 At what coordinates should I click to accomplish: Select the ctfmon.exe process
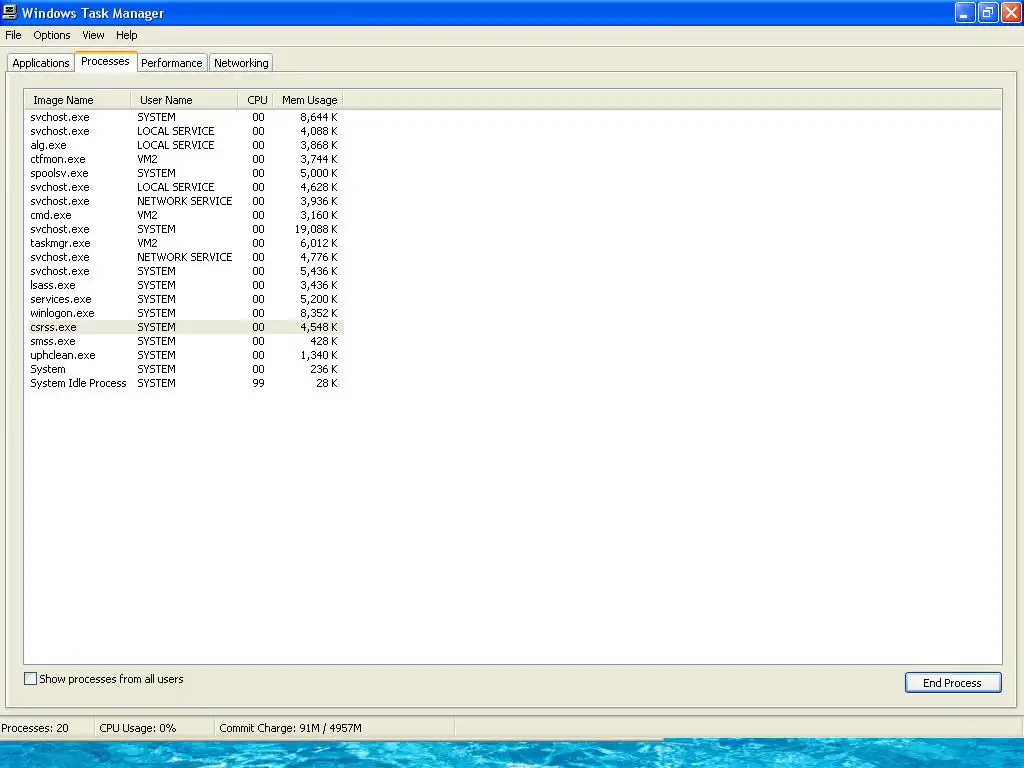click(184, 159)
